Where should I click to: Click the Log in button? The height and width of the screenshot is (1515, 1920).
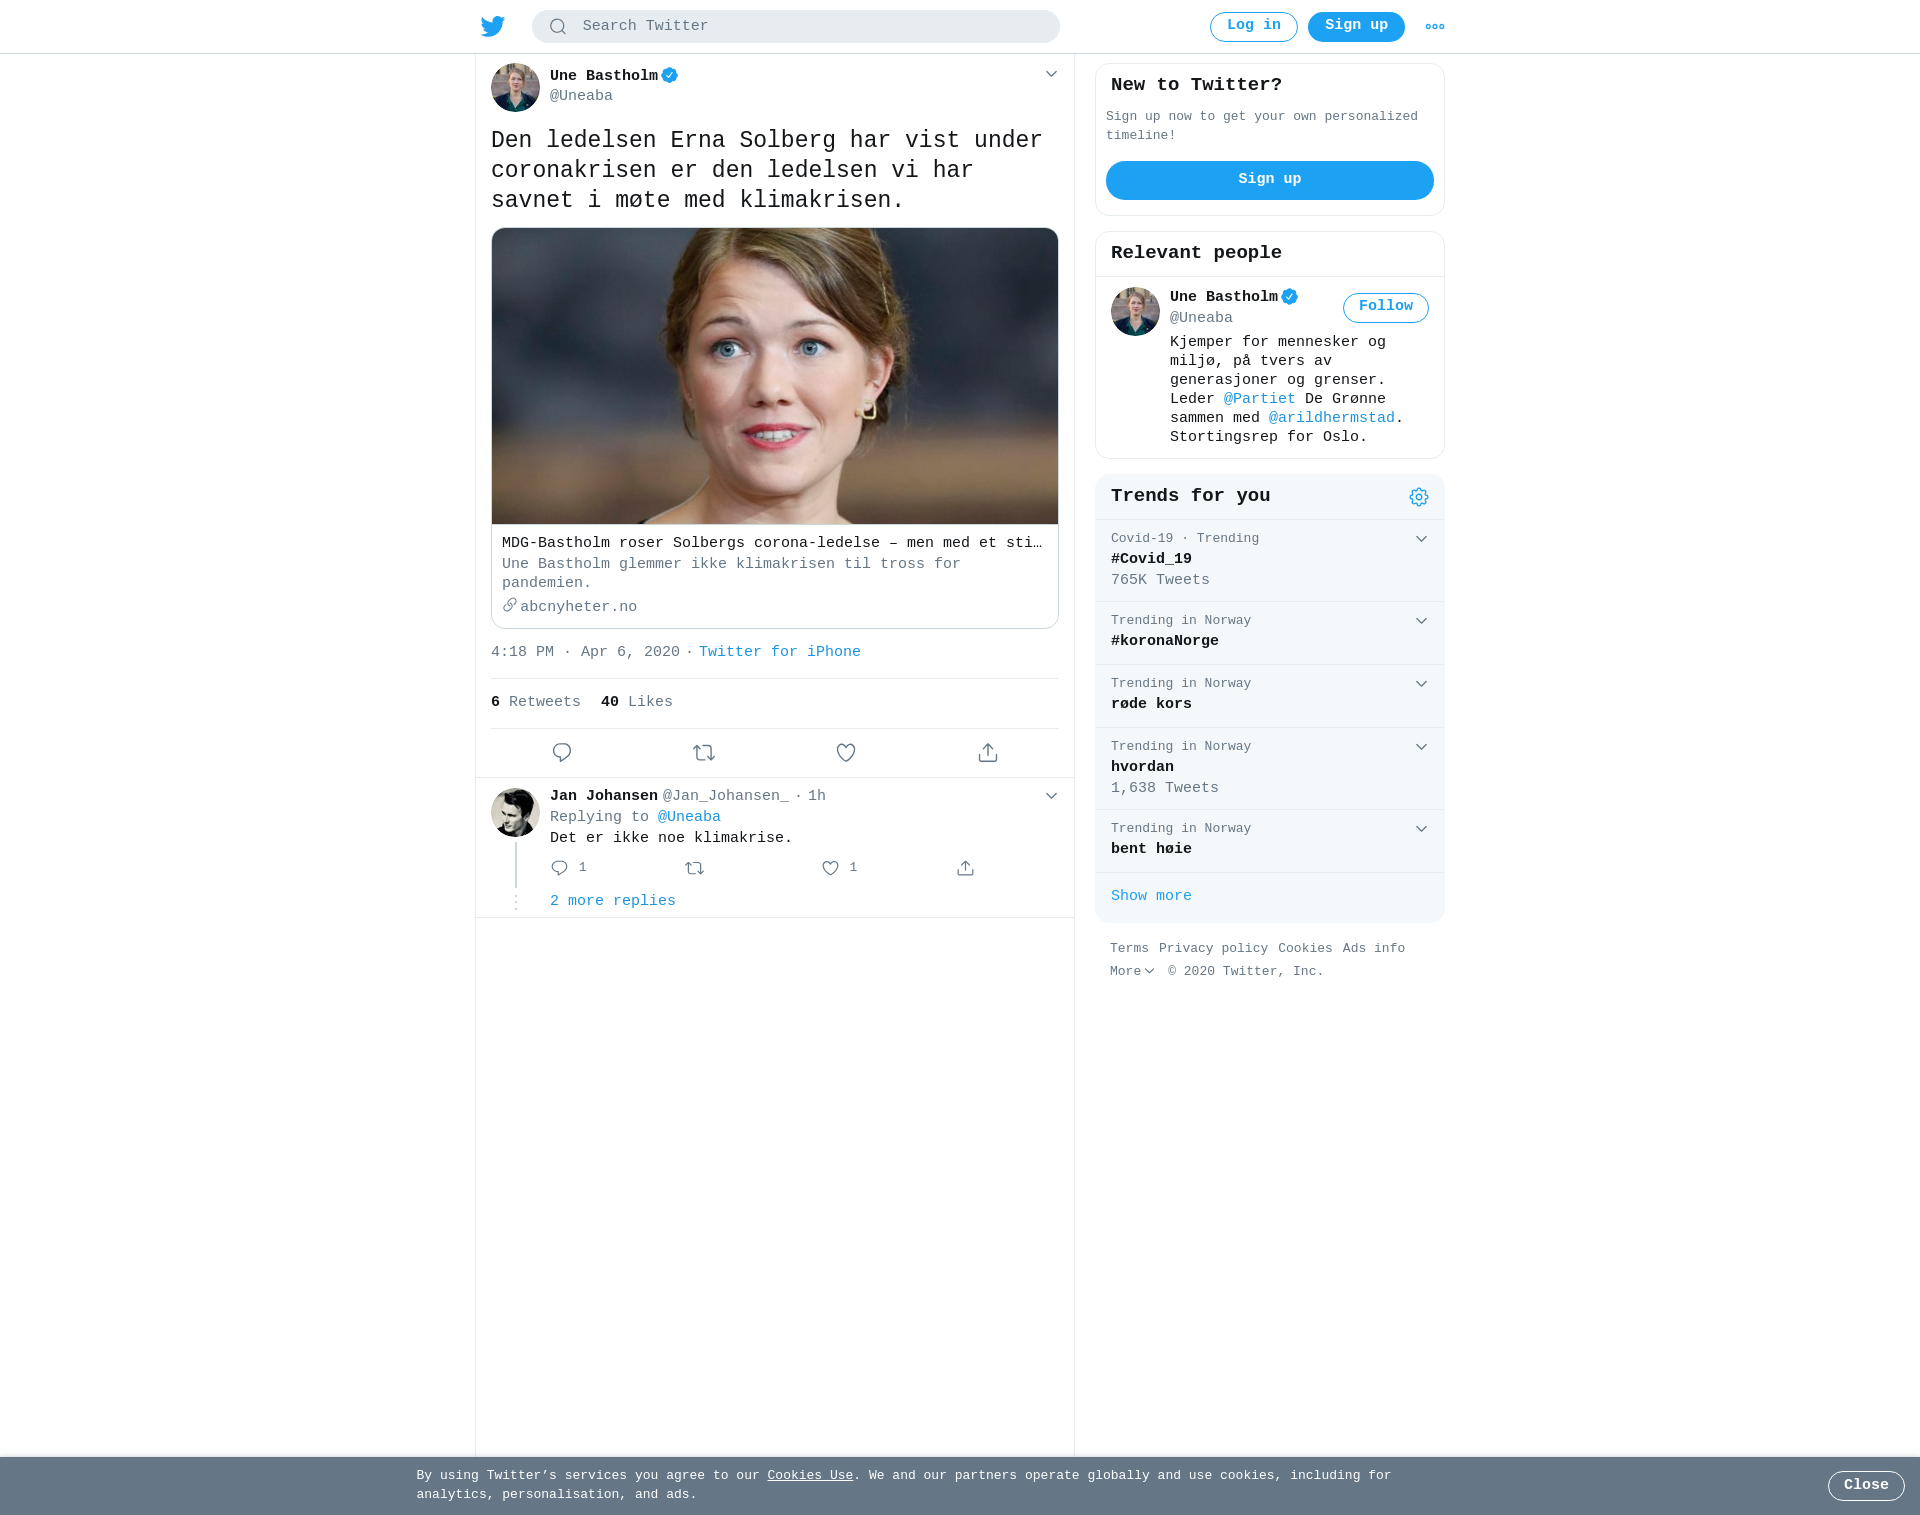[x=1254, y=27]
